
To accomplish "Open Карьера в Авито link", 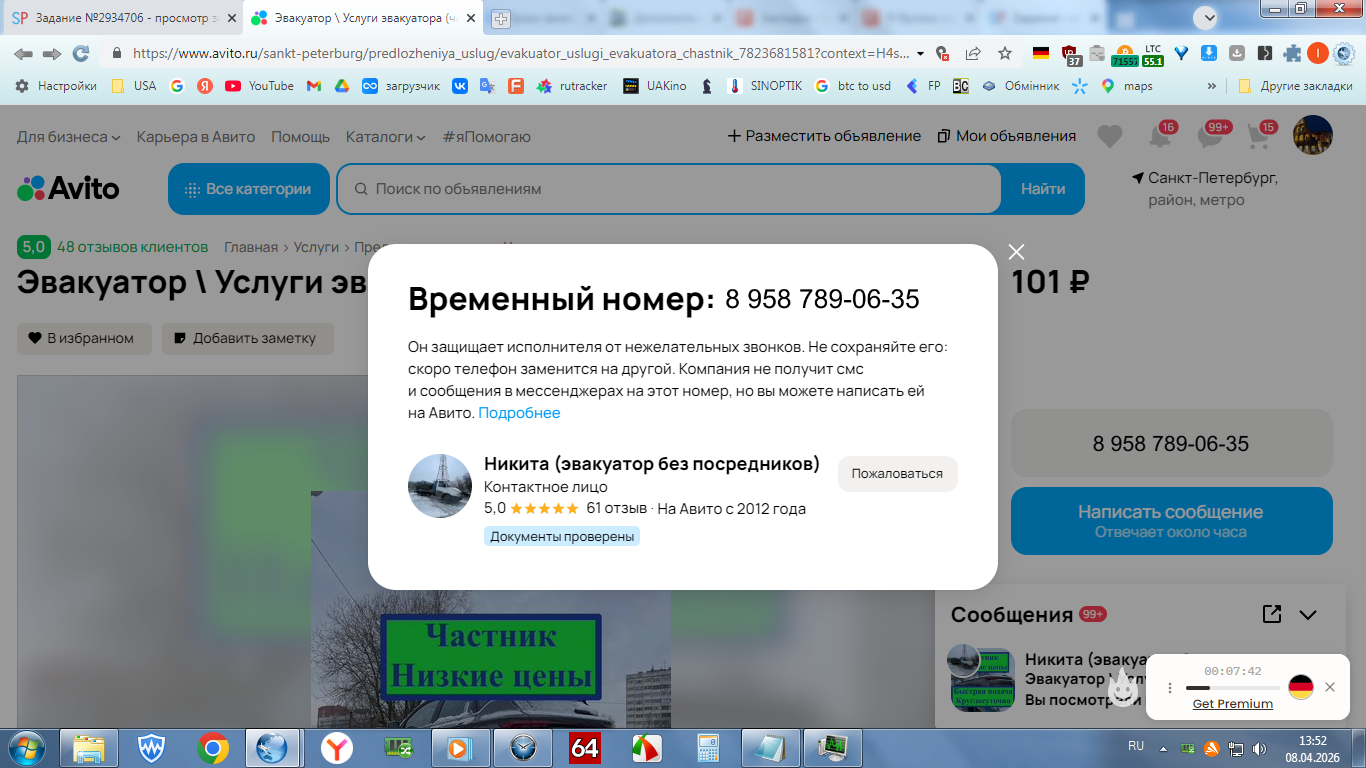I will tap(196, 136).
